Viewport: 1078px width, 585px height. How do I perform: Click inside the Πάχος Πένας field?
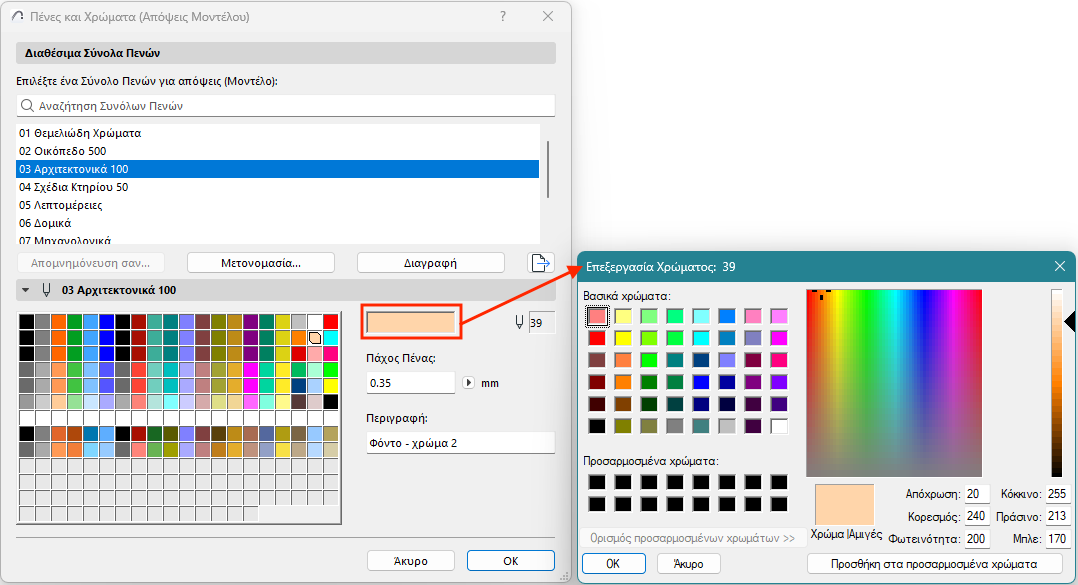pos(410,382)
